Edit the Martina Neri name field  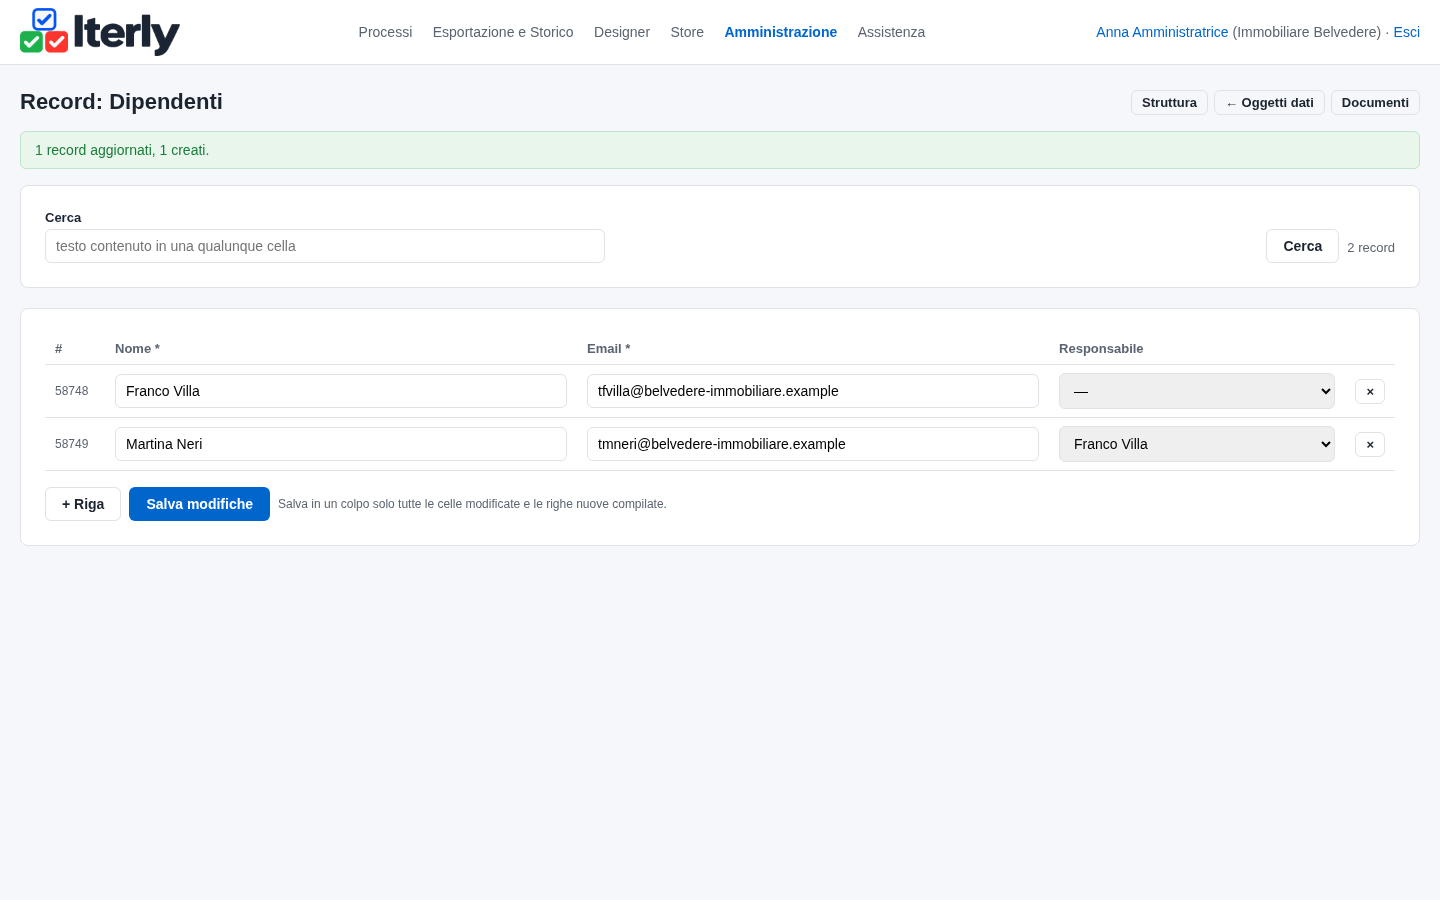click(x=341, y=444)
